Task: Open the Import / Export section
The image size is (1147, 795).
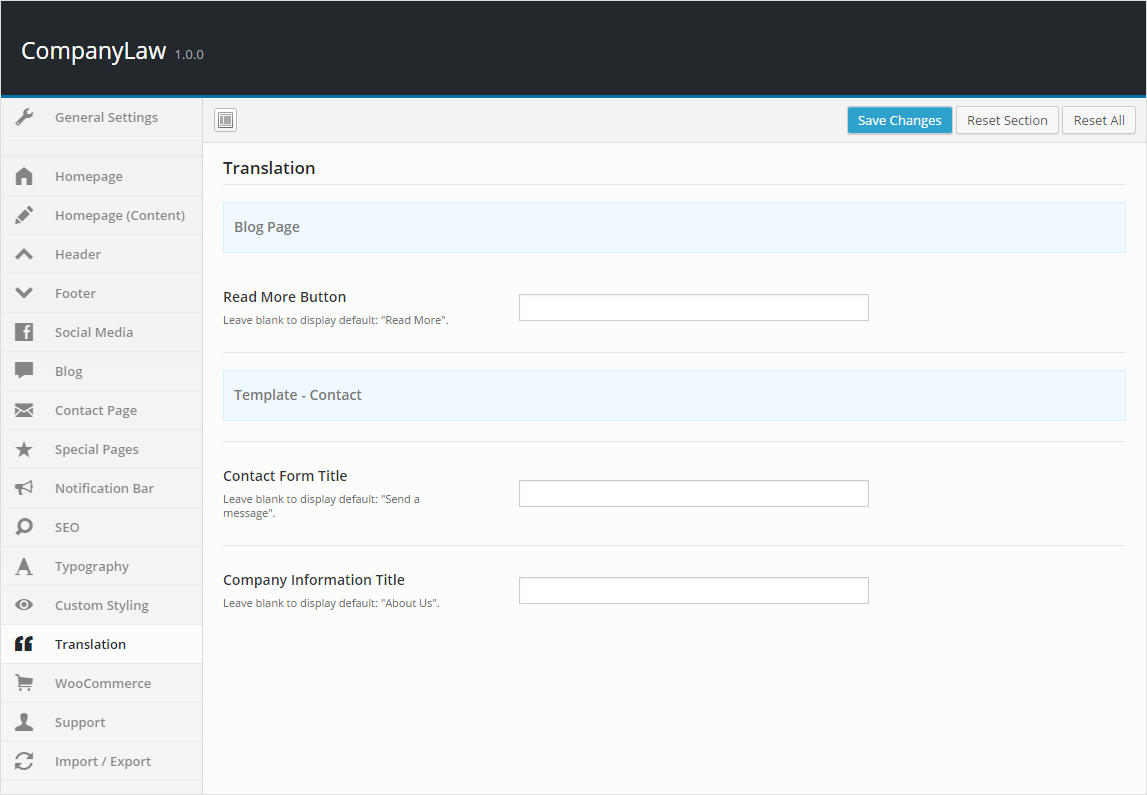Action: pyautogui.click(x=103, y=761)
